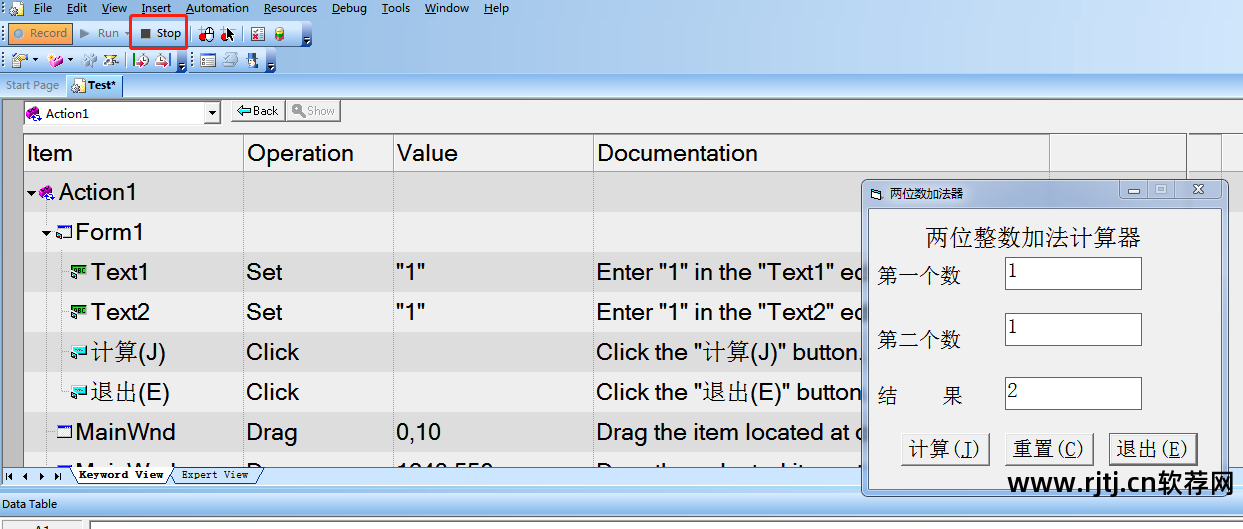Collapse the Action1 tree node
This screenshot has height=529, width=1243.
coord(31,193)
